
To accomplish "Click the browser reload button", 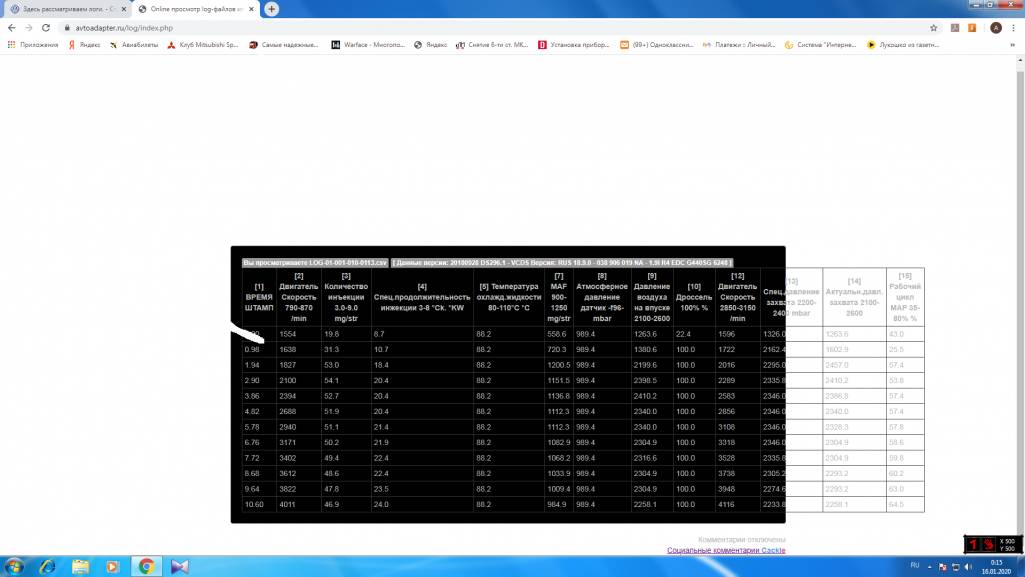I will coord(46,28).
